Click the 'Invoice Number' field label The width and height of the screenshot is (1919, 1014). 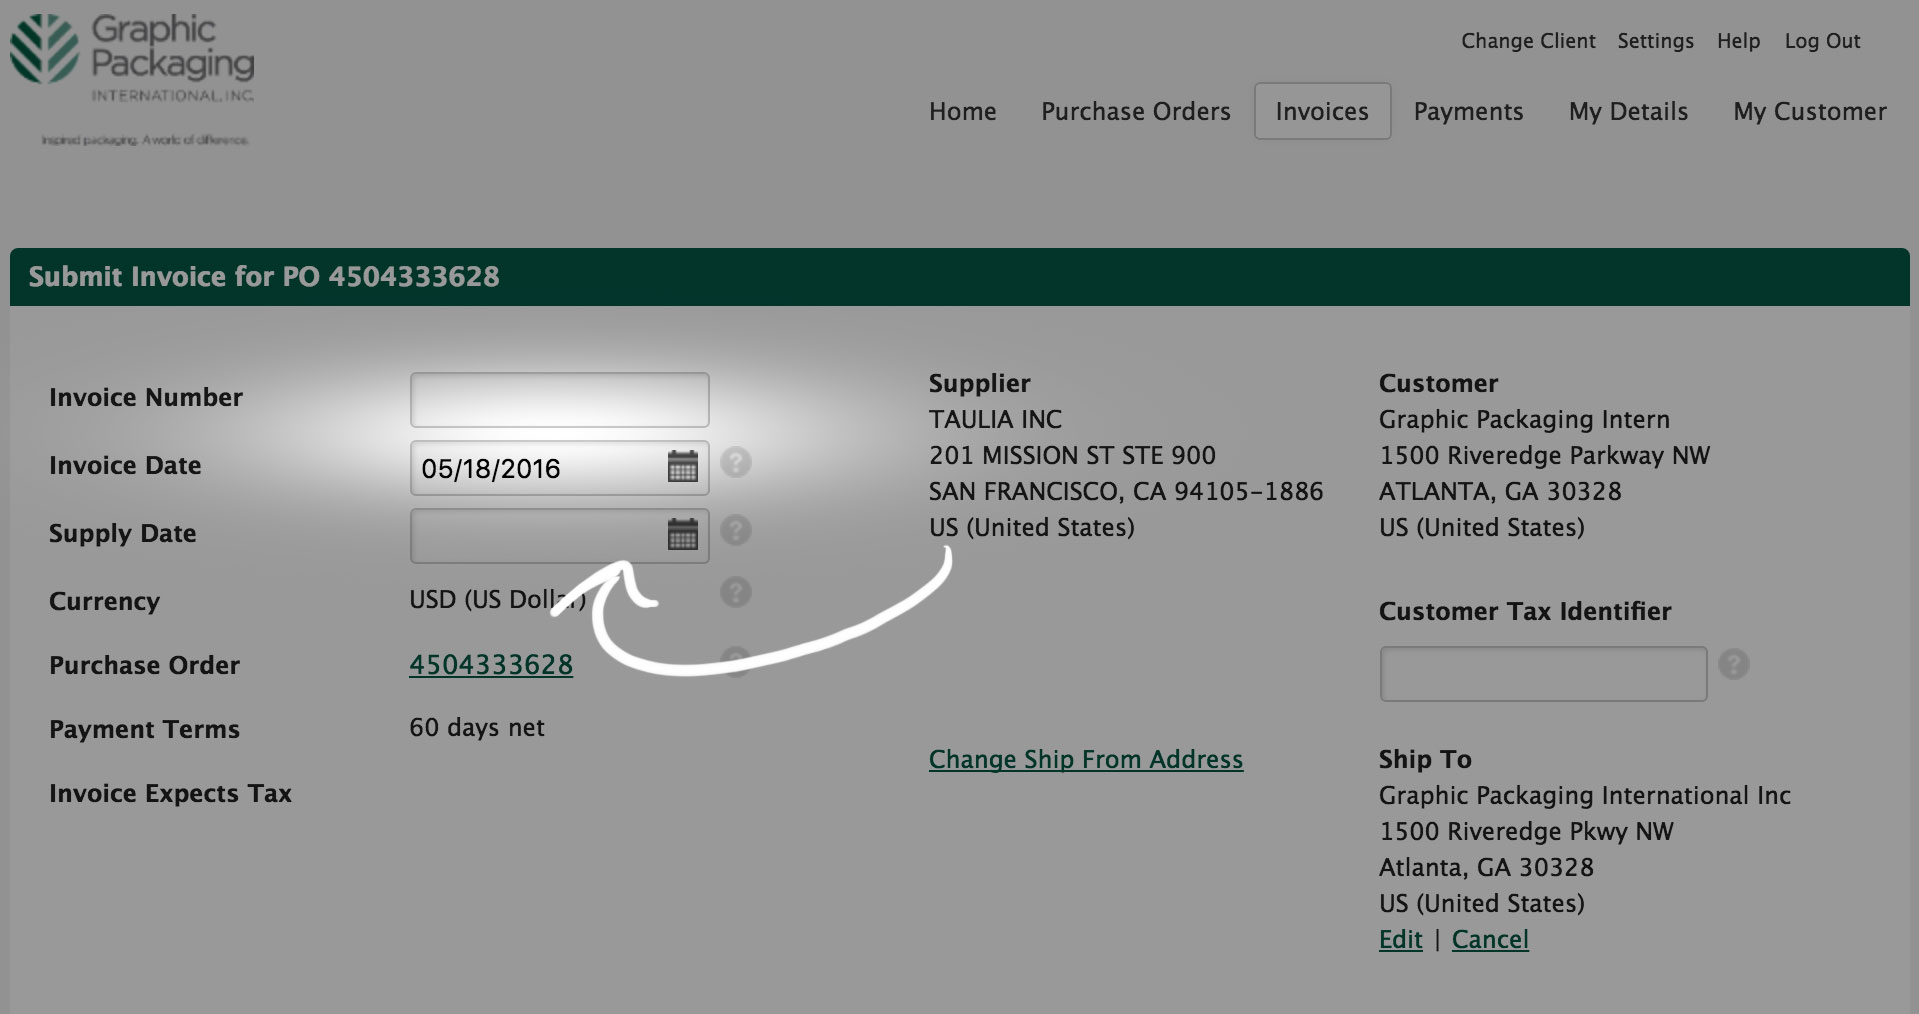(146, 397)
